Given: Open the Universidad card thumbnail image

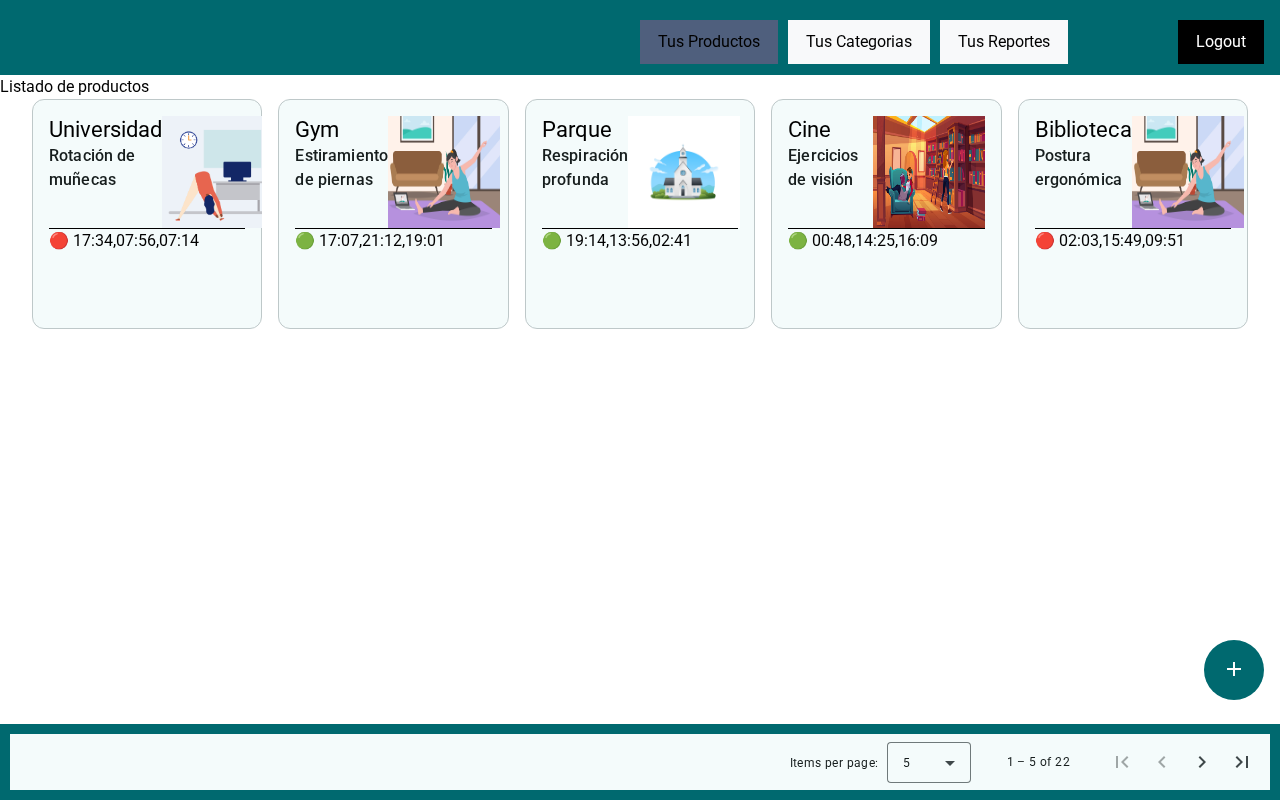Looking at the screenshot, I should coord(212,172).
